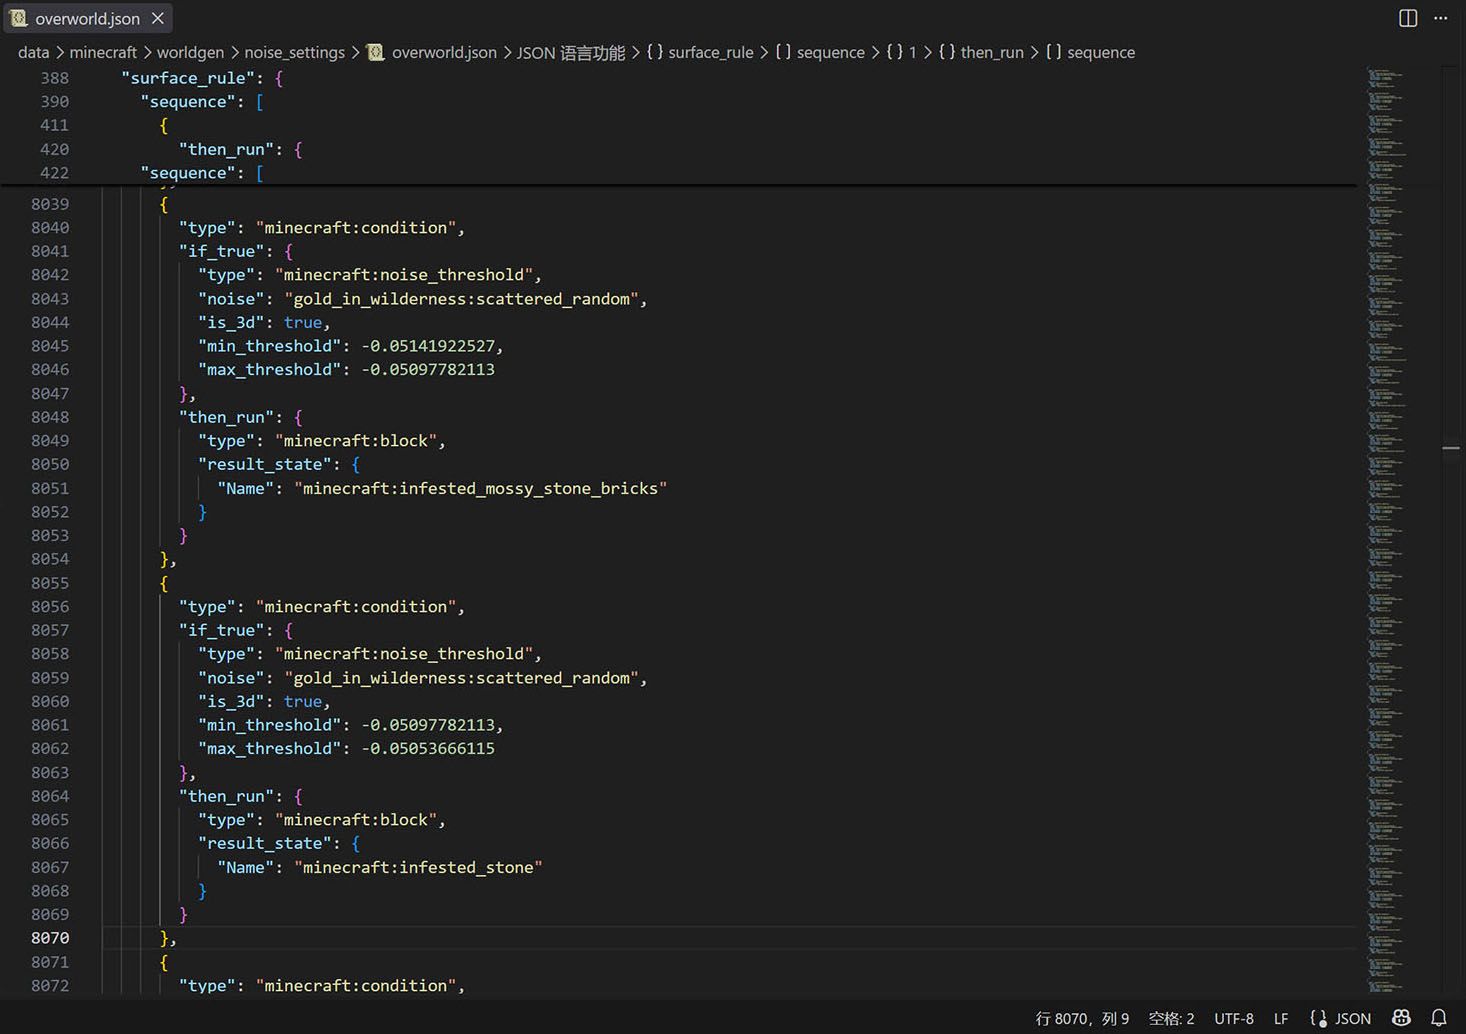Click overworld.json file icon in breadcrumb
This screenshot has height=1034, width=1466.
(376, 52)
